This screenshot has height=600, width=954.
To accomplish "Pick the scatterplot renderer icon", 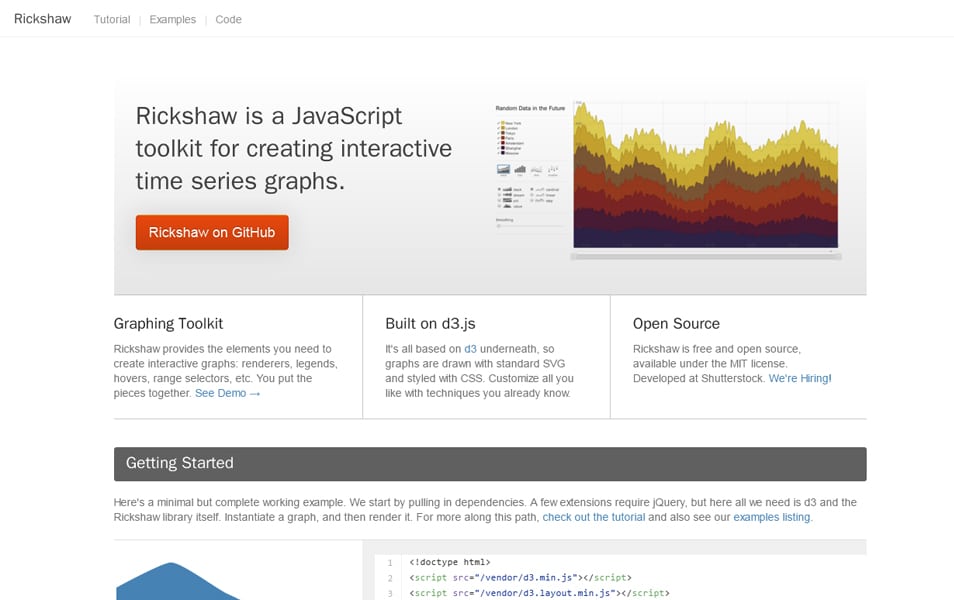I will coord(553,169).
